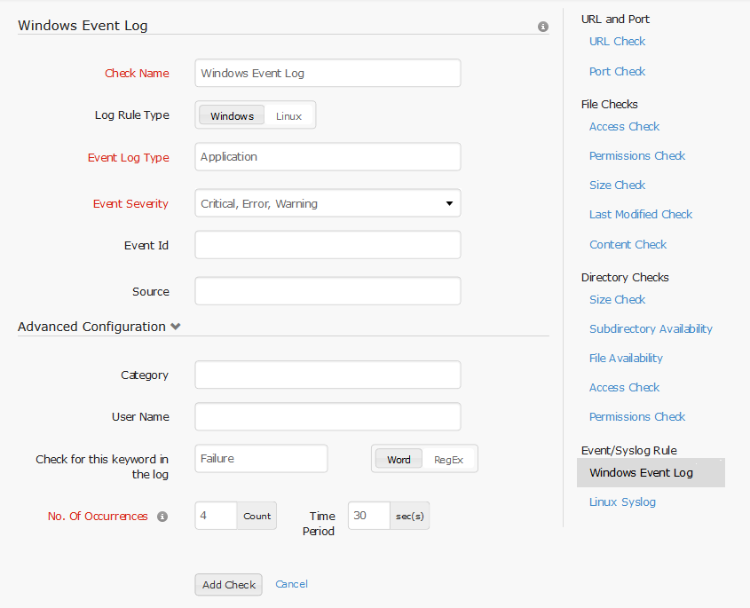Click the Source input field
750x608 pixels.
coord(327,291)
